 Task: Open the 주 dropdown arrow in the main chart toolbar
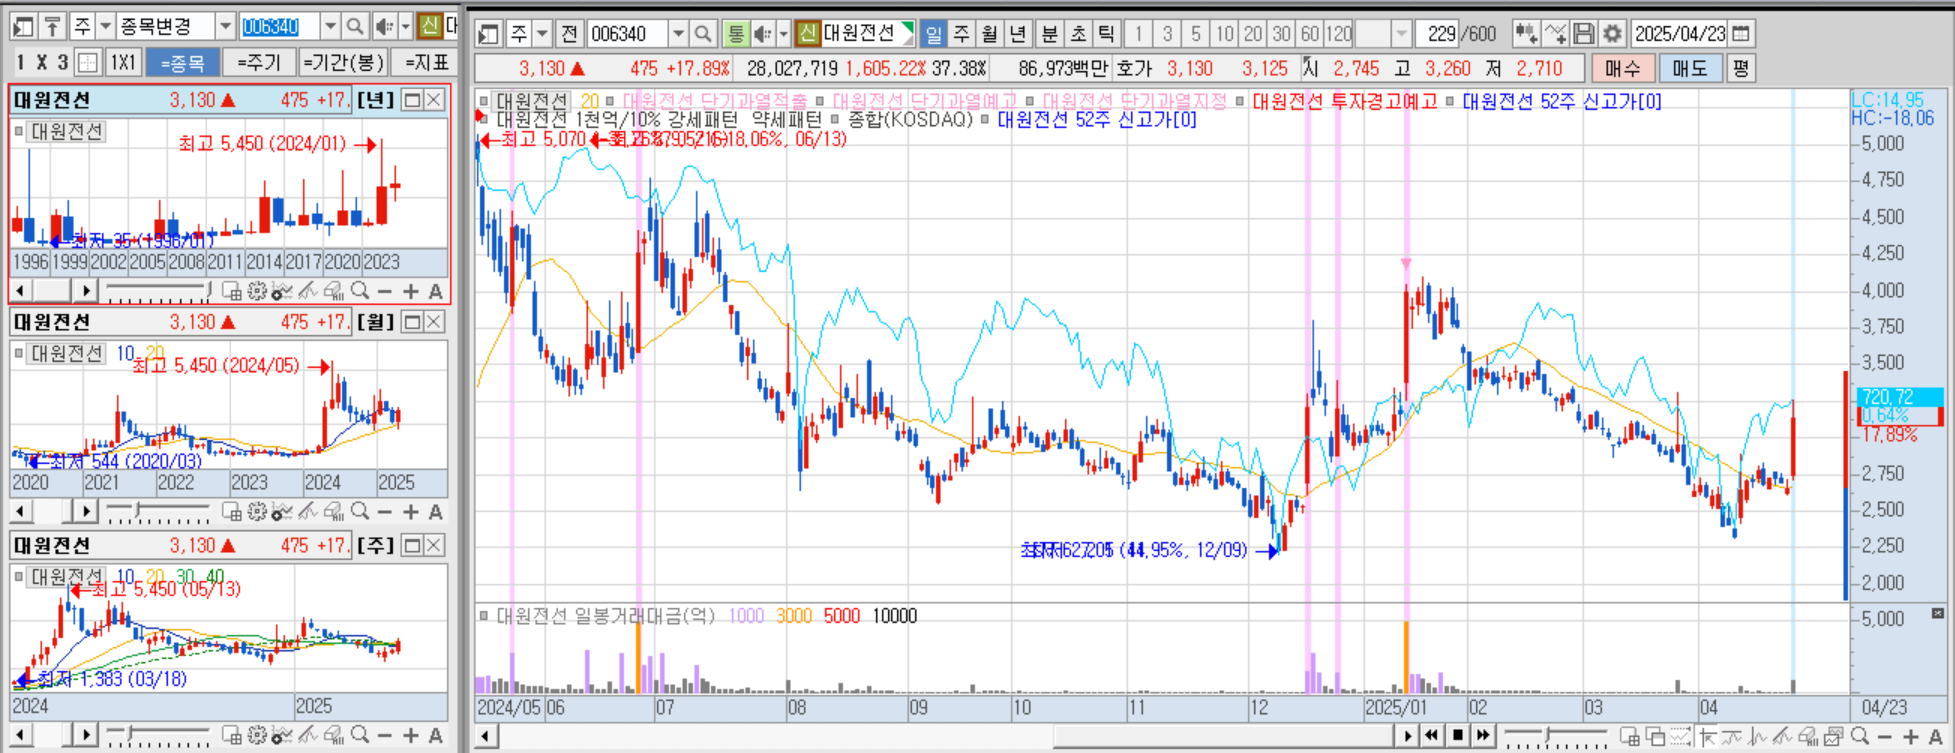click(x=542, y=34)
